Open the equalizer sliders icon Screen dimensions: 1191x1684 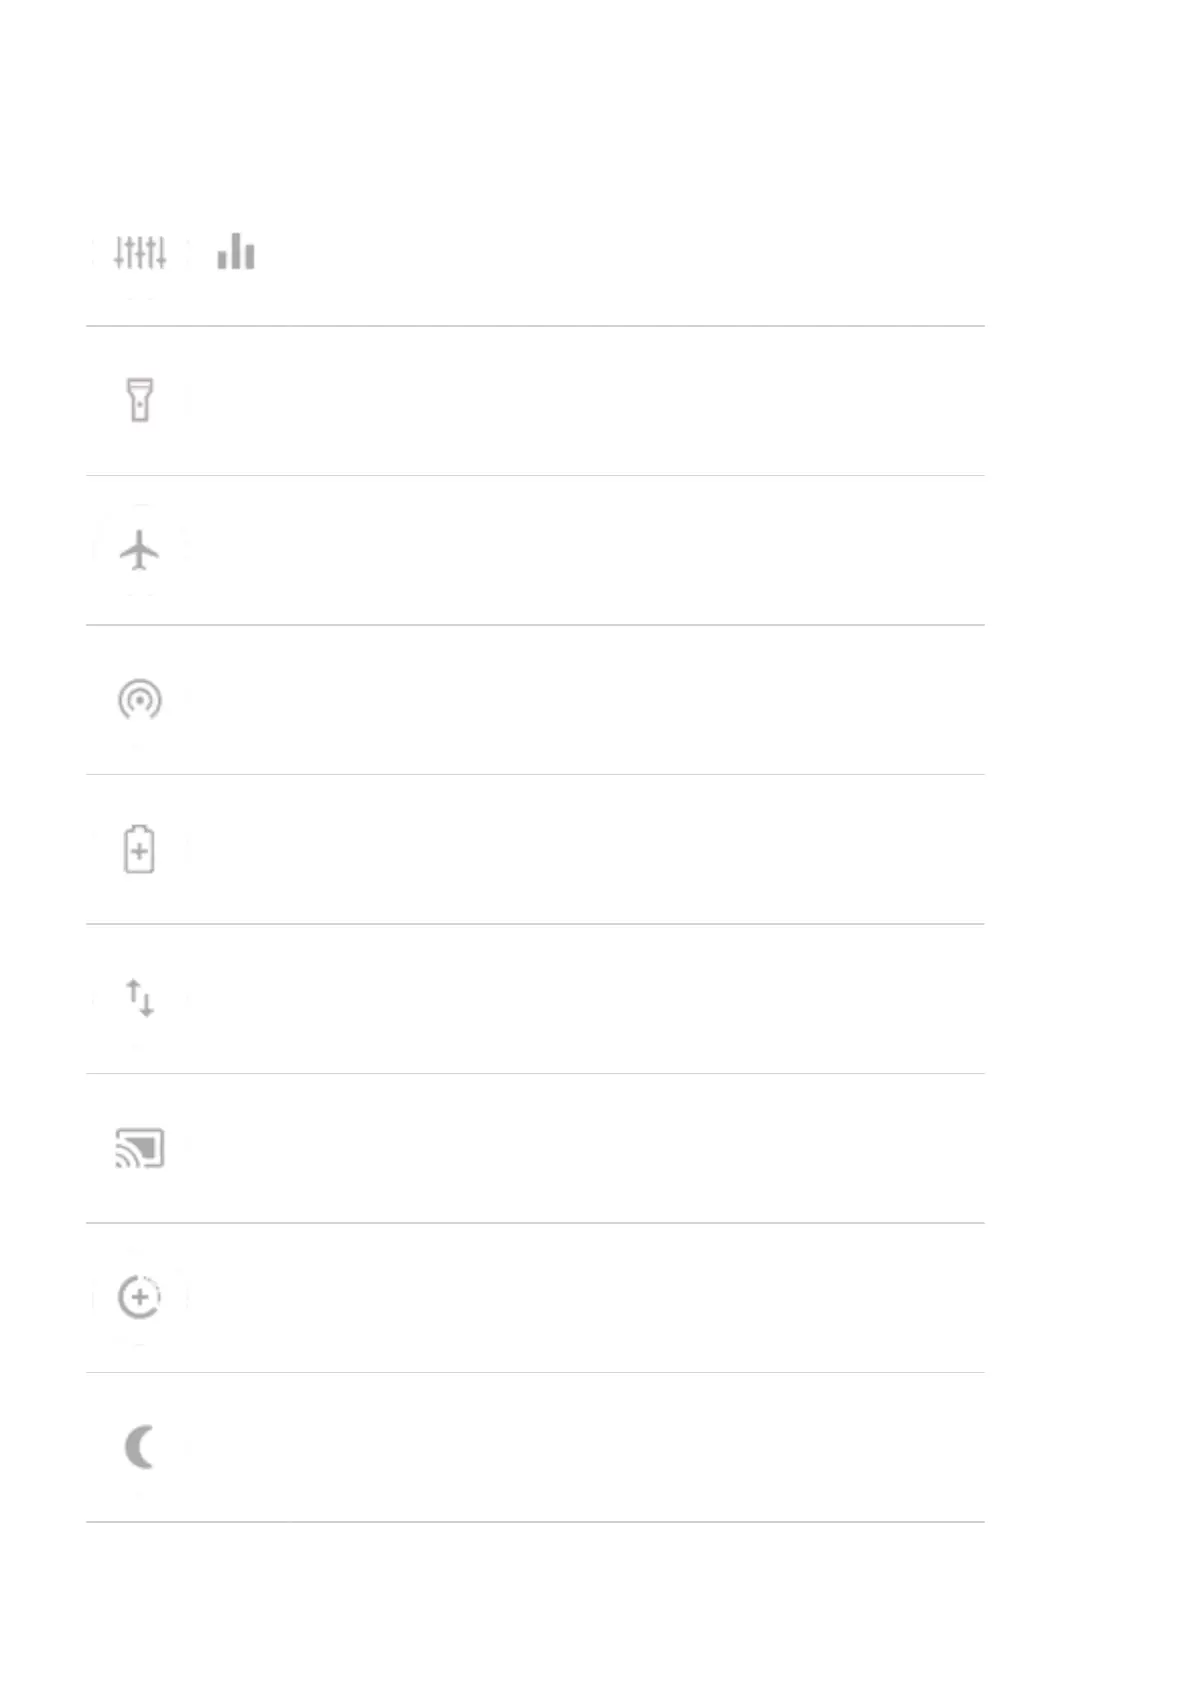click(140, 252)
